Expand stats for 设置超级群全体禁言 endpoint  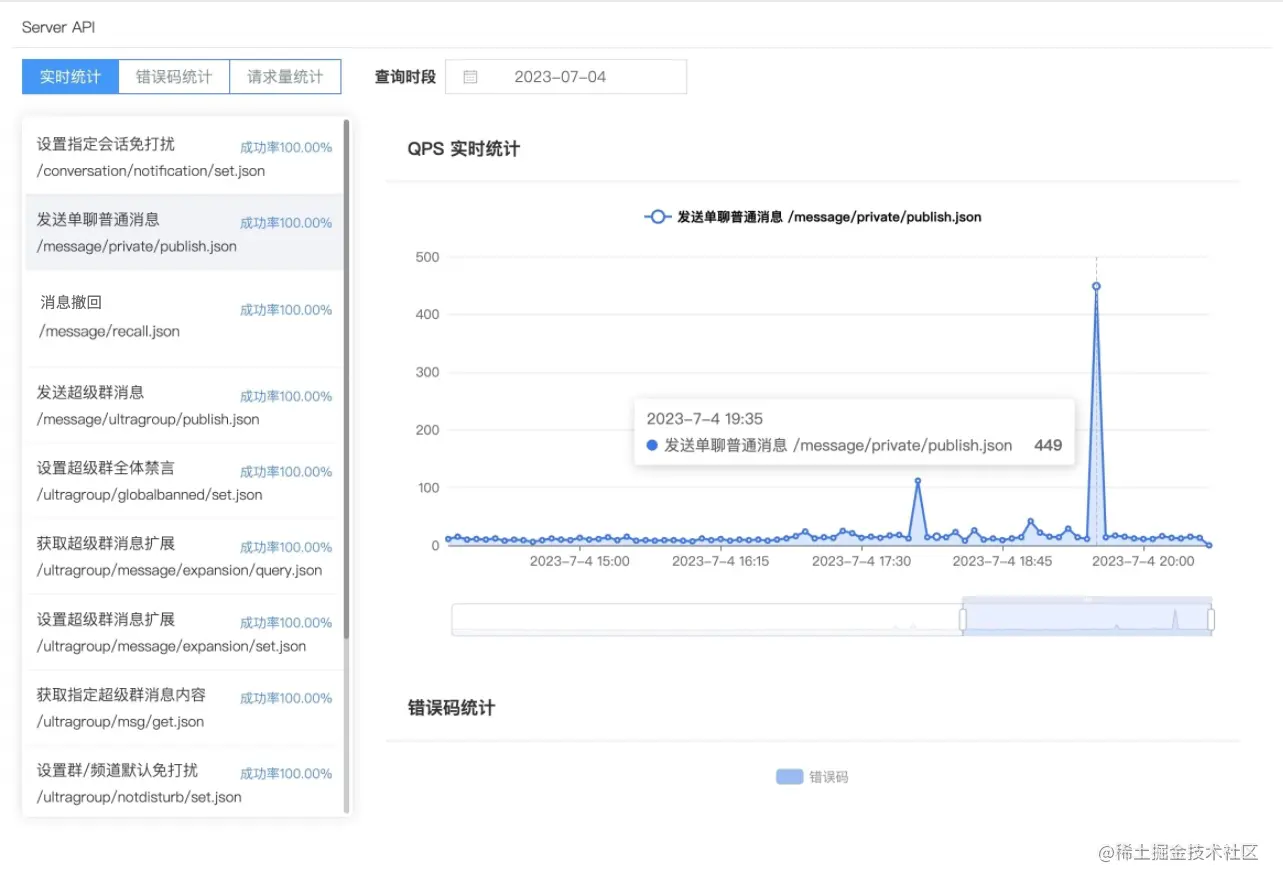[x=183, y=481]
